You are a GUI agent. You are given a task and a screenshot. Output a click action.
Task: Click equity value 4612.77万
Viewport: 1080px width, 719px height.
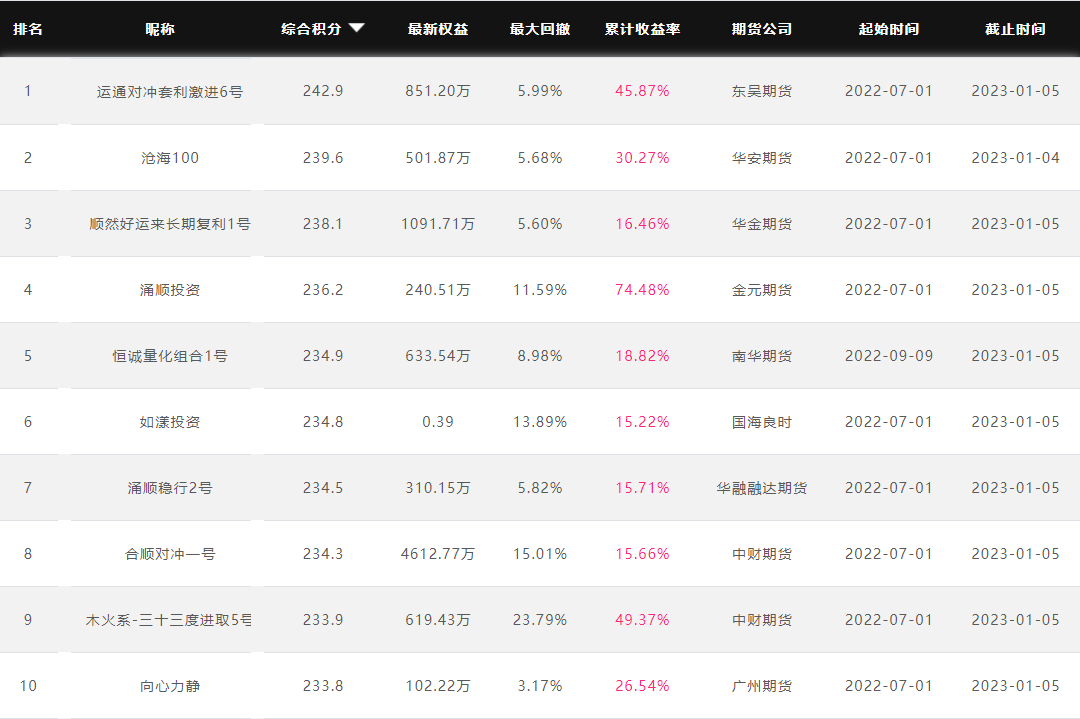(x=438, y=554)
